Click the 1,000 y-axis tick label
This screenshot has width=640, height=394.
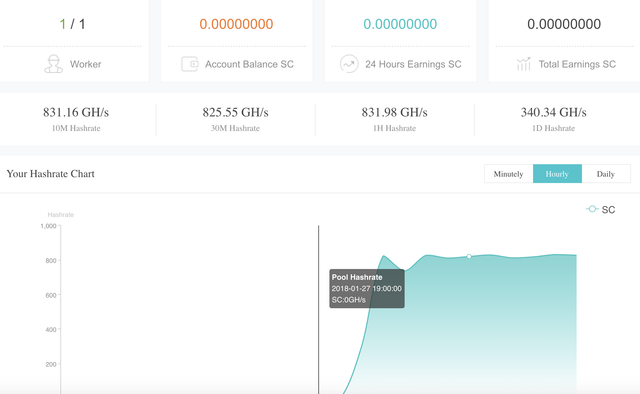(48, 226)
